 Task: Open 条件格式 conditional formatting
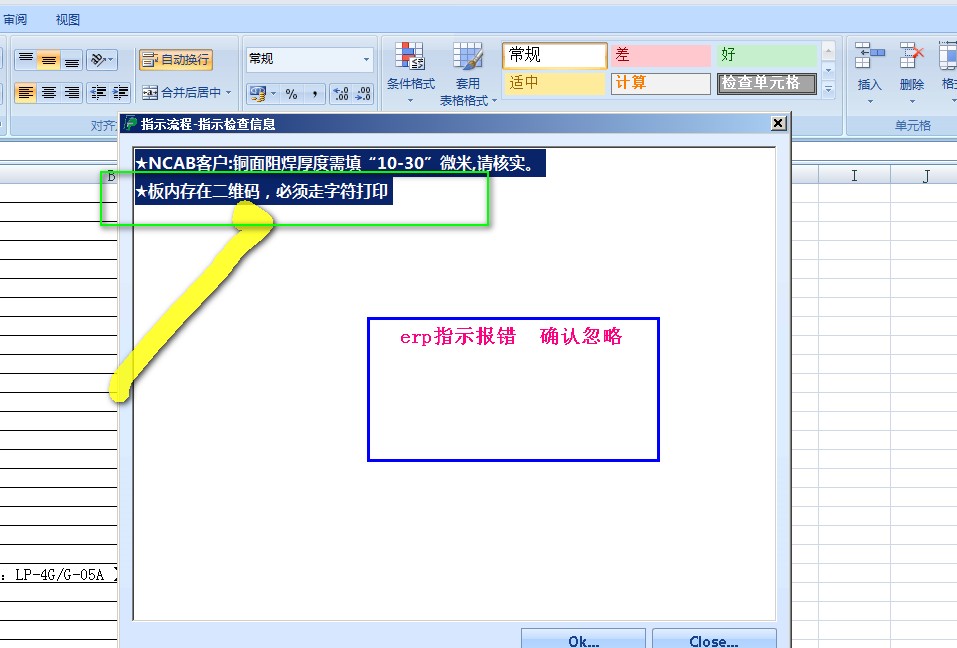point(411,73)
